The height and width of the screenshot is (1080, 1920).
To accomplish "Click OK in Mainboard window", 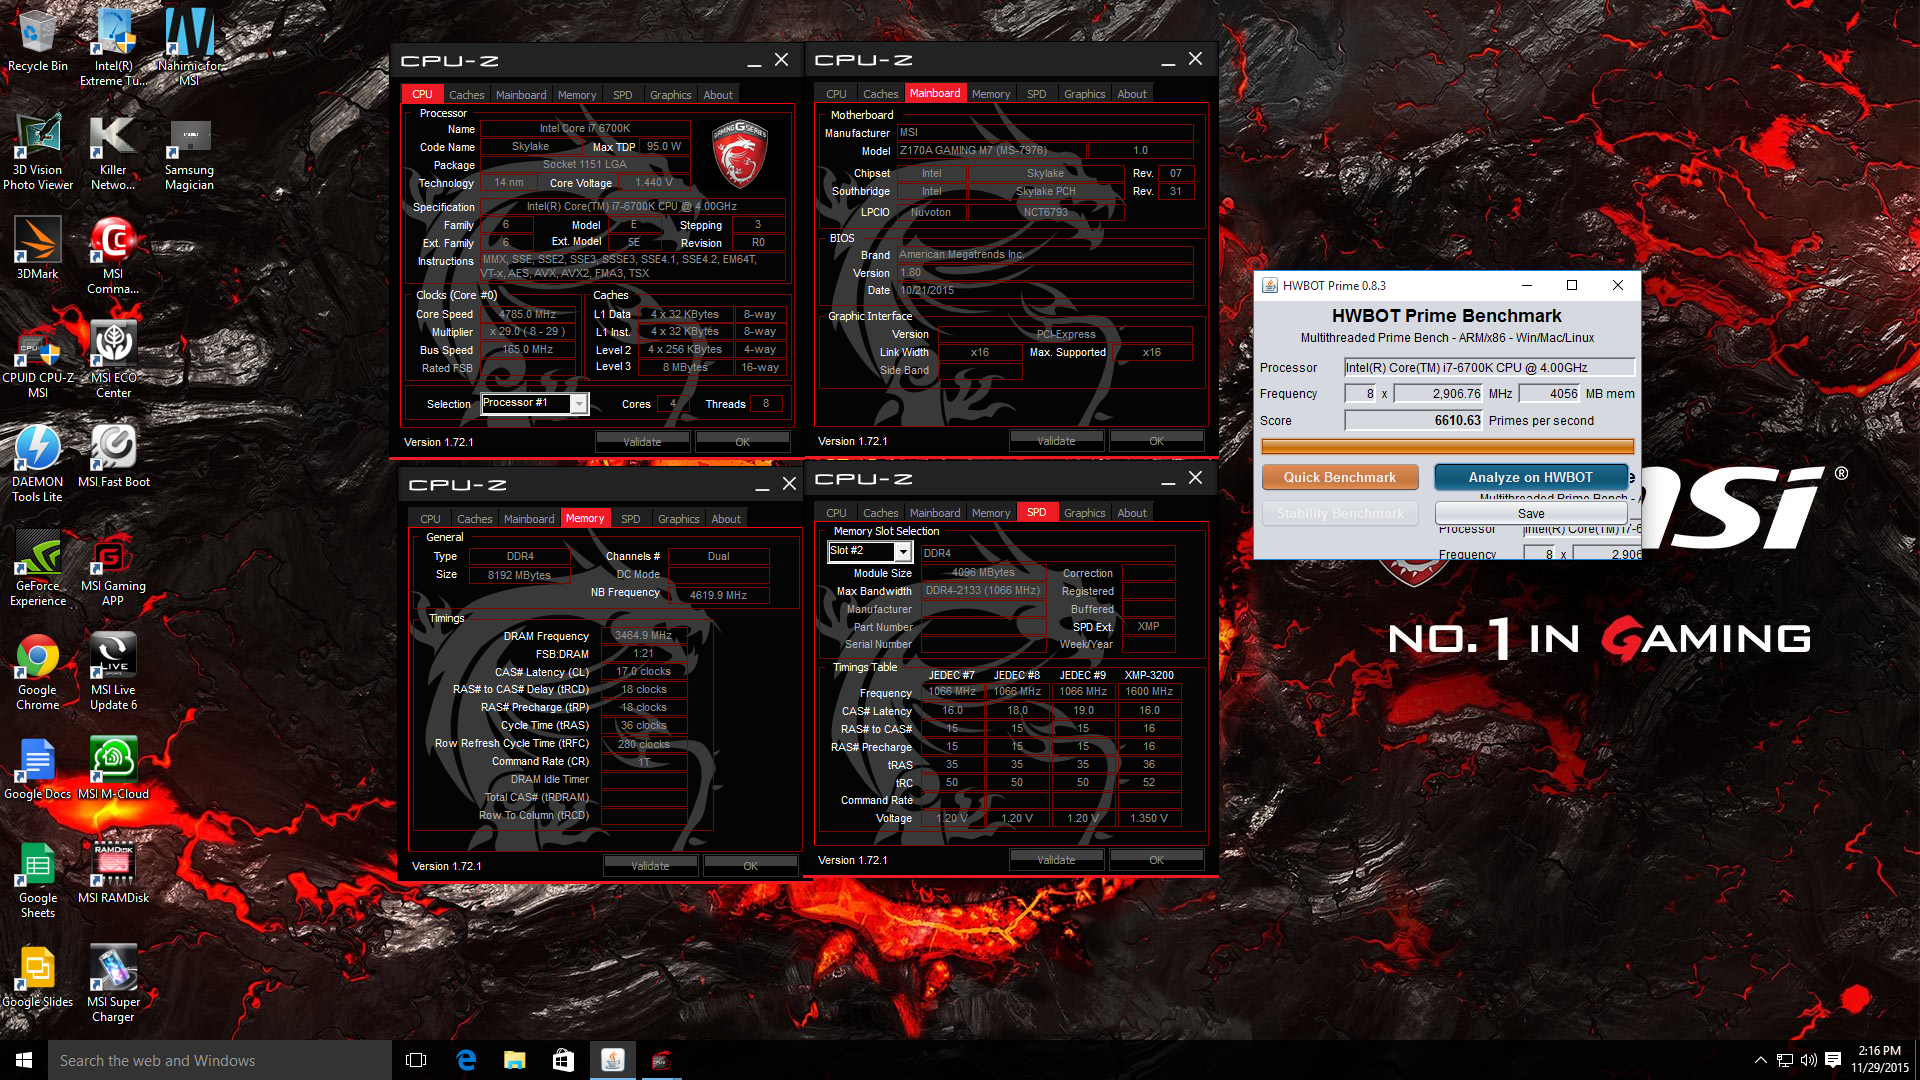I will click(x=1156, y=441).
